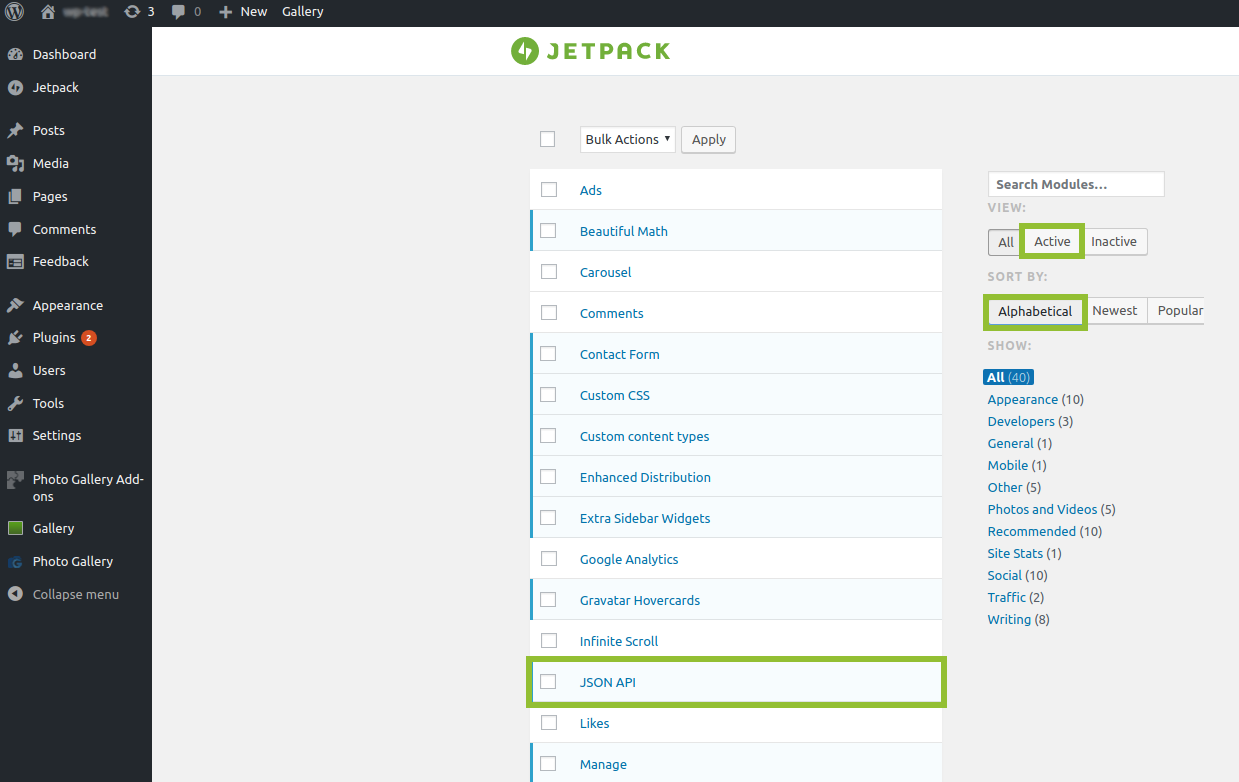Click the green Gallery icon

(15, 528)
